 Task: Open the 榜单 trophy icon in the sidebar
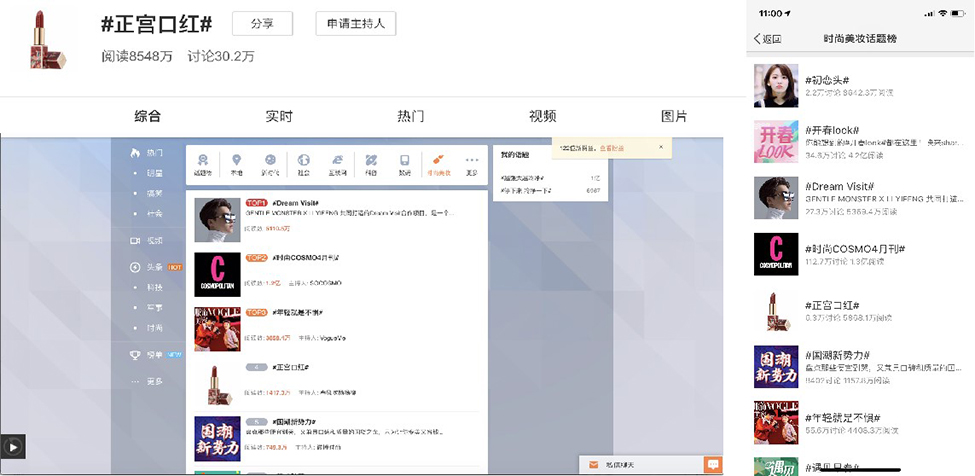(x=135, y=355)
